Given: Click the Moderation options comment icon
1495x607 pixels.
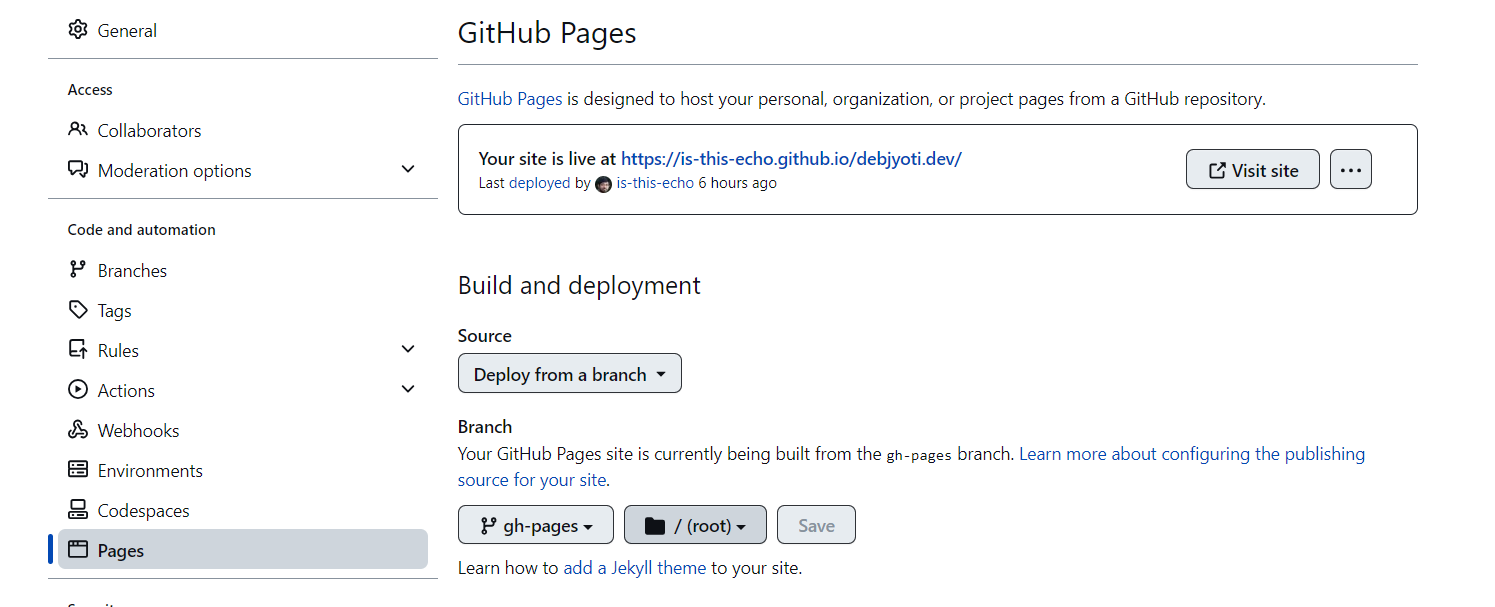Looking at the screenshot, I should click(78, 170).
